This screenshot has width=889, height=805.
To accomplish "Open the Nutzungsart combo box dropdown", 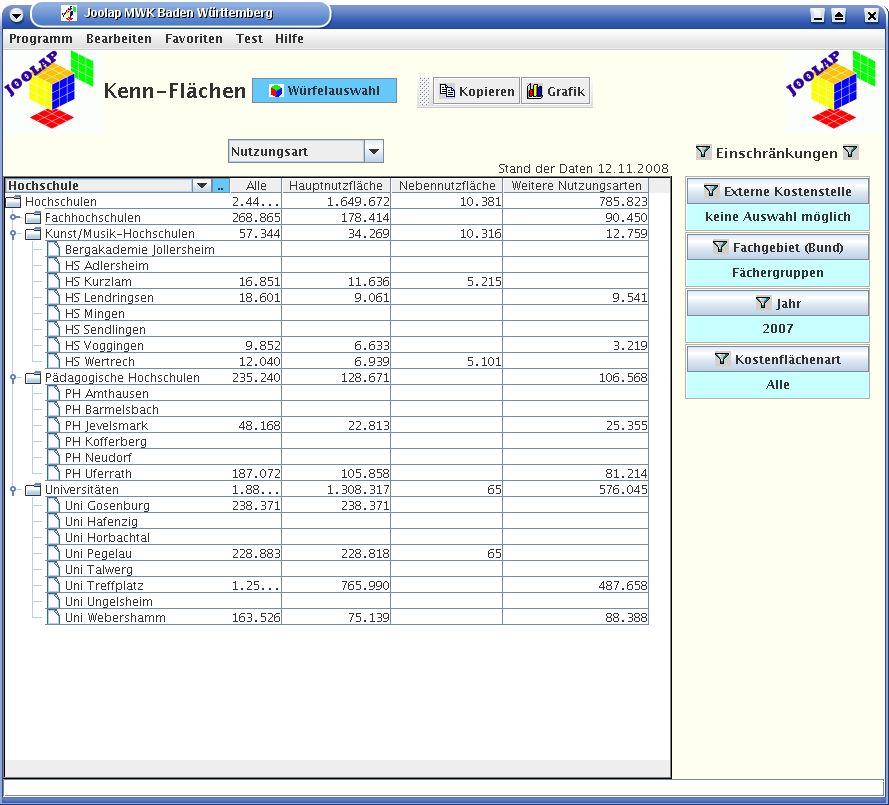I will (x=373, y=152).
